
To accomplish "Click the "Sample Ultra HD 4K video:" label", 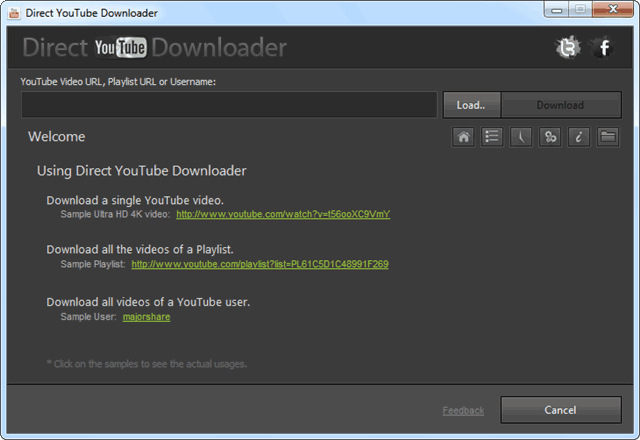I will click(x=115, y=214).
